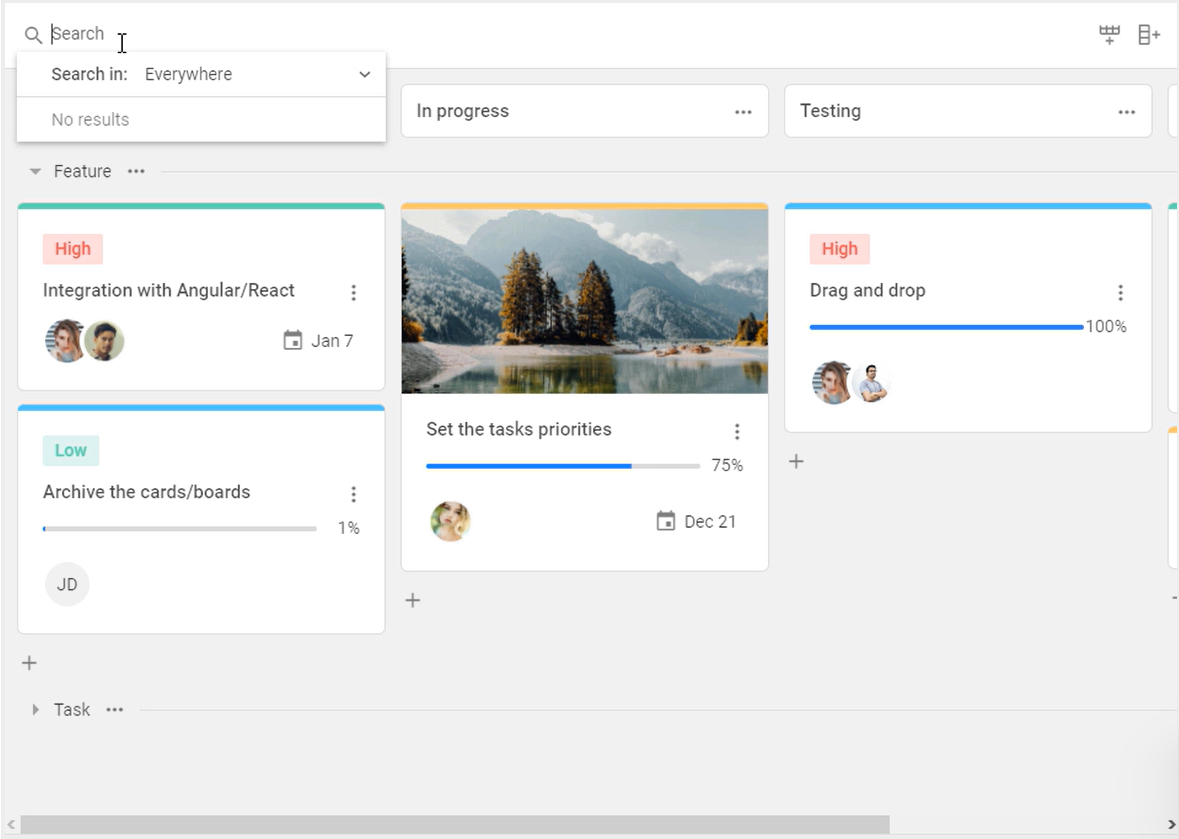Click Drag and drop 100% progress bar
This screenshot has height=839, width=1179.
point(947,327)
